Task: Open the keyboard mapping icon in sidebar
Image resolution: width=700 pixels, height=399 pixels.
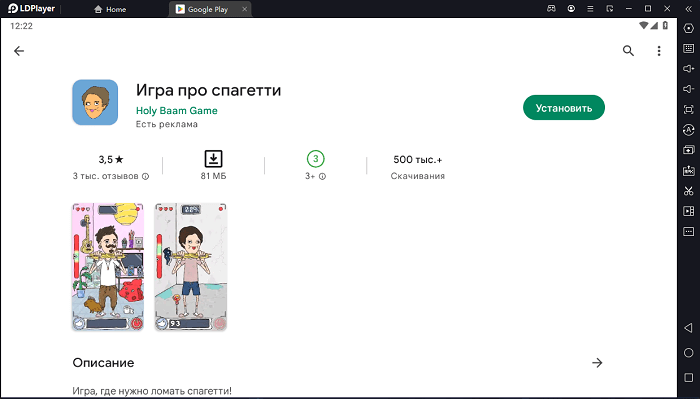Action: tap(688, 48)
